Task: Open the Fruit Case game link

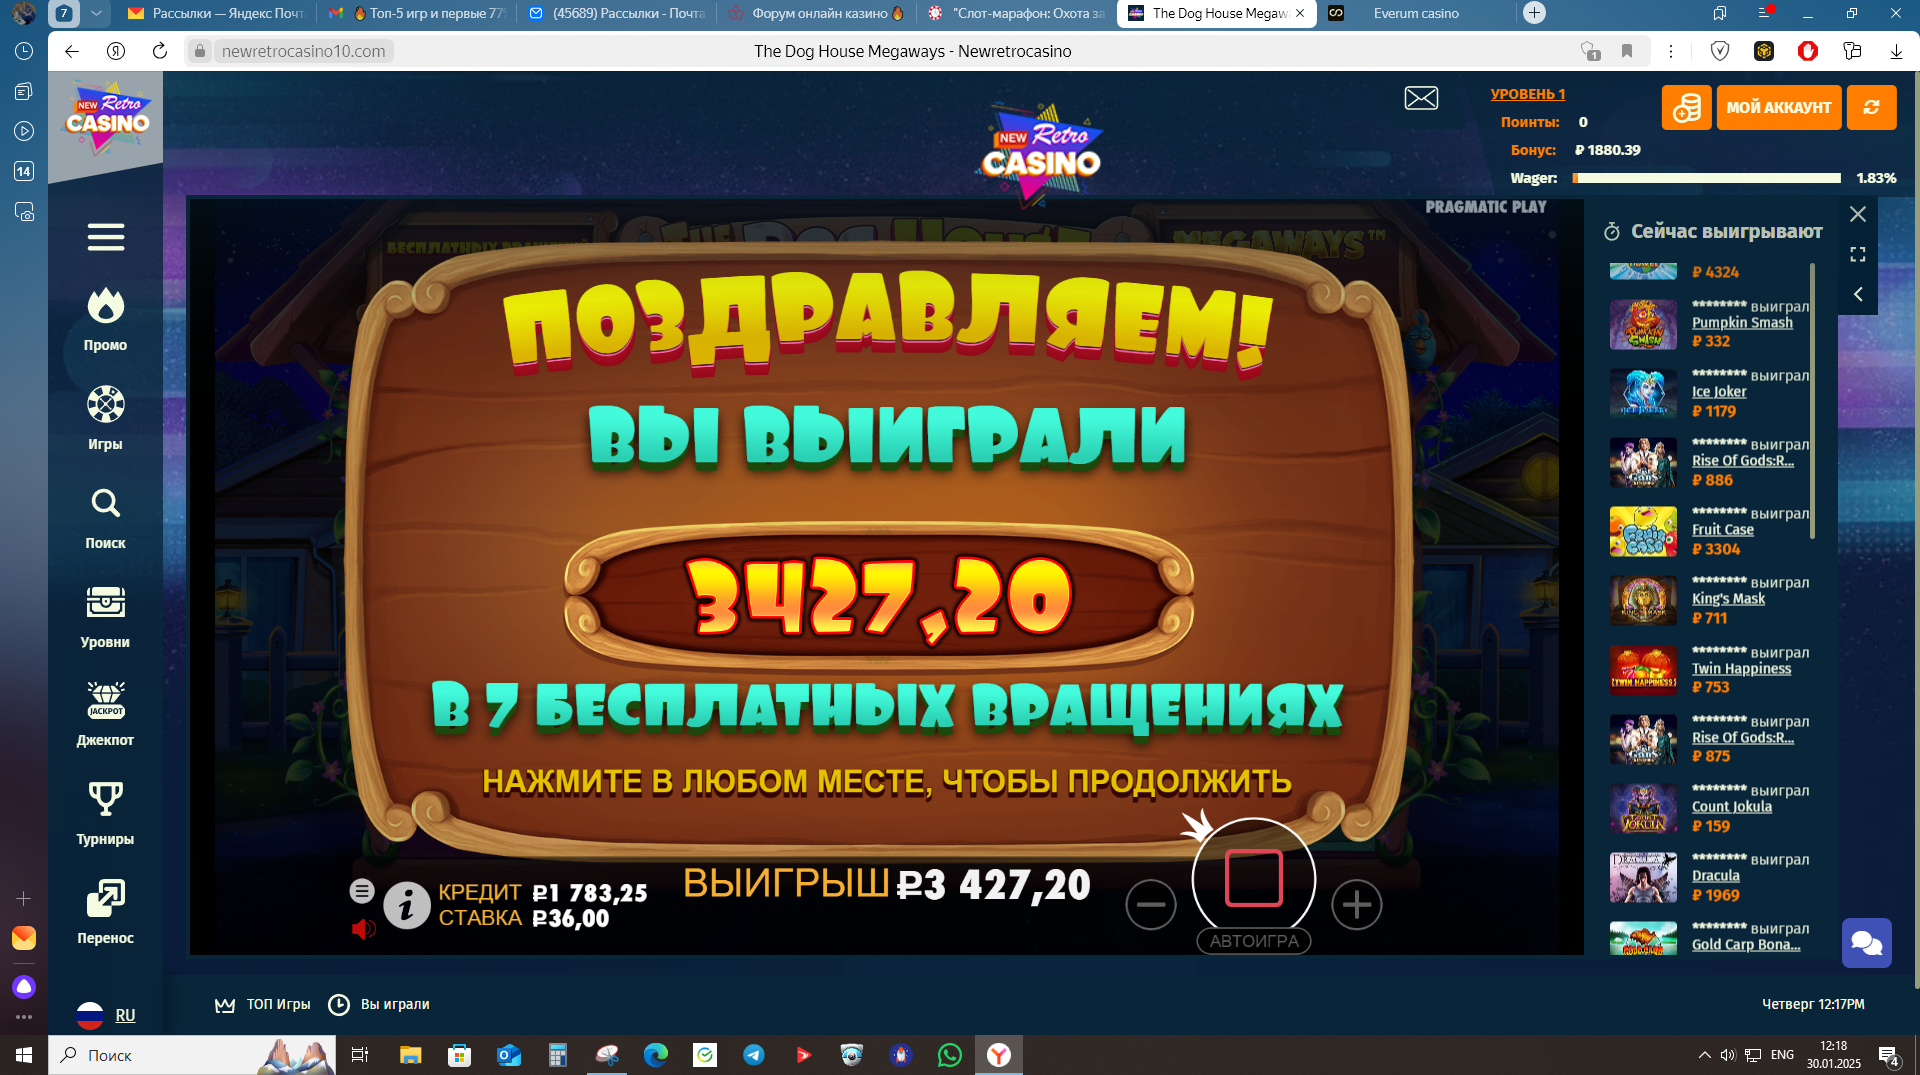Action: 1723,529
